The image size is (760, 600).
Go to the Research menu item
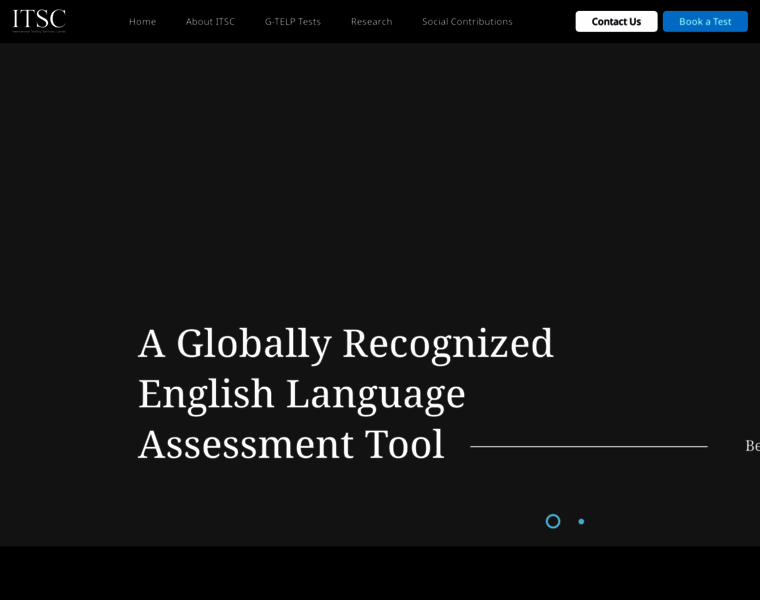click(371, 21)
